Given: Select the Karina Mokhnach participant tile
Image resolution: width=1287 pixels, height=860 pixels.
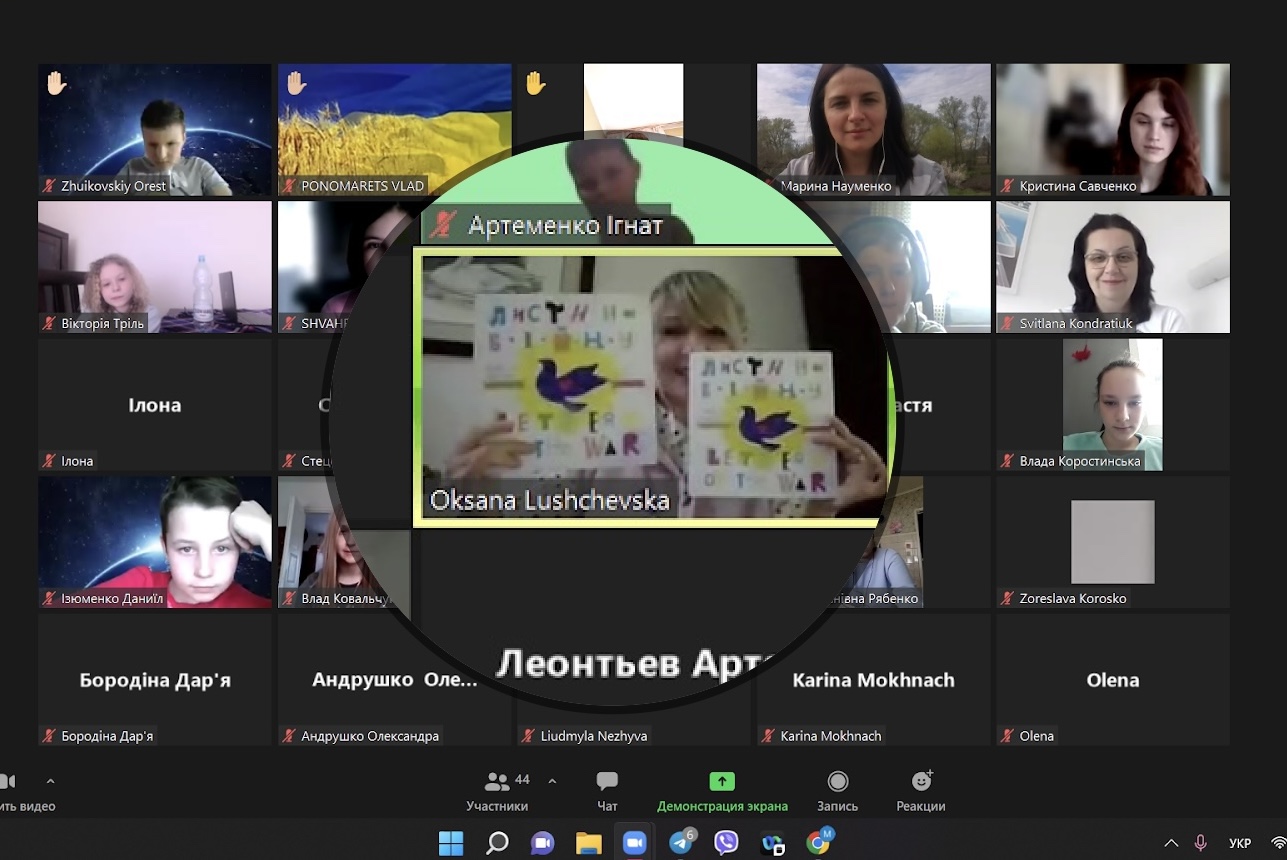Looking at the screenshot, I should click(873, 679).
